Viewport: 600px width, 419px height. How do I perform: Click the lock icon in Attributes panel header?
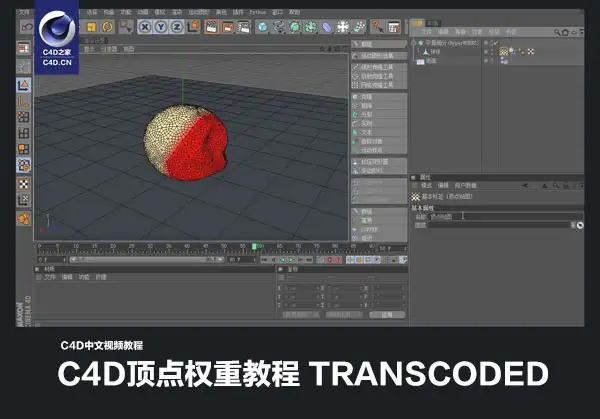coord(566,186)
